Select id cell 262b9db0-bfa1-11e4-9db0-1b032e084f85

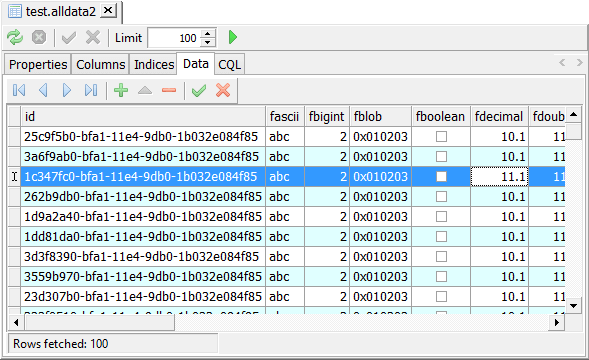[x=143, y=197]
